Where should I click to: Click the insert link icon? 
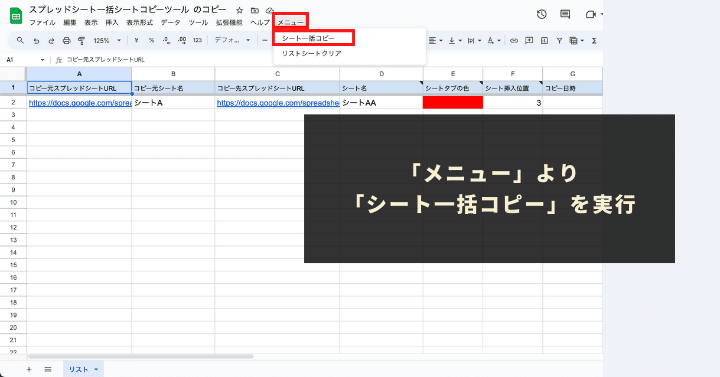pyautogui.click(x=514, y=40)
